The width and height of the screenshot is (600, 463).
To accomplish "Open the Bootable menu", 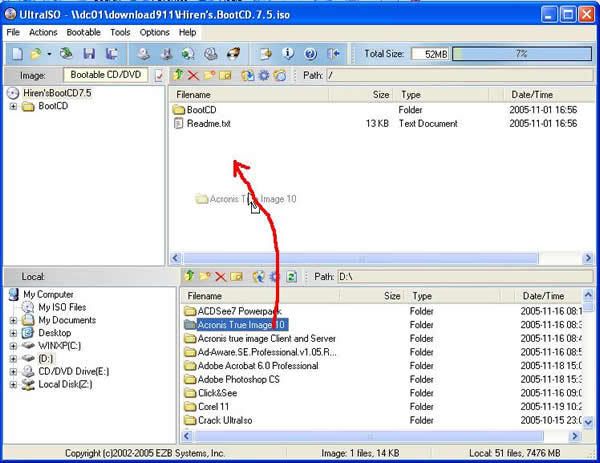I will (83, 33).
